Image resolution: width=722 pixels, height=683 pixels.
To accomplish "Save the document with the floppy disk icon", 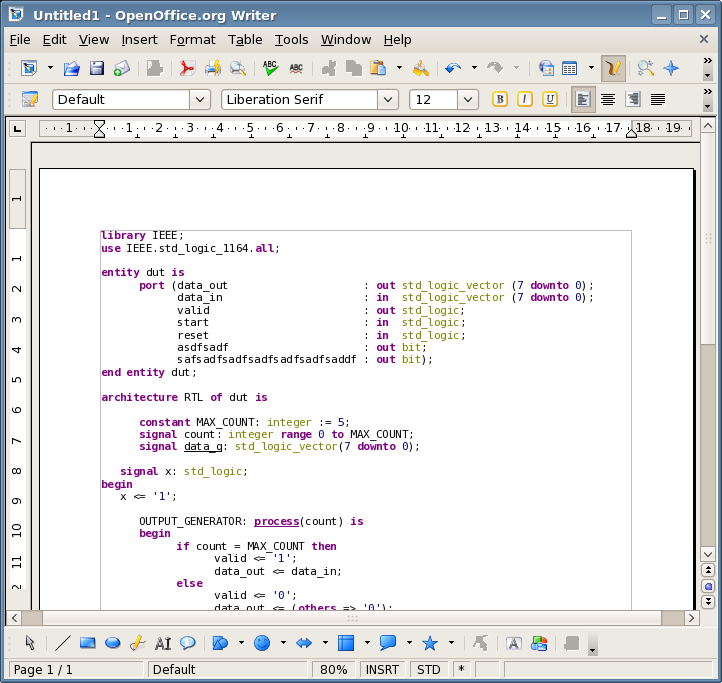I will 96,68.
